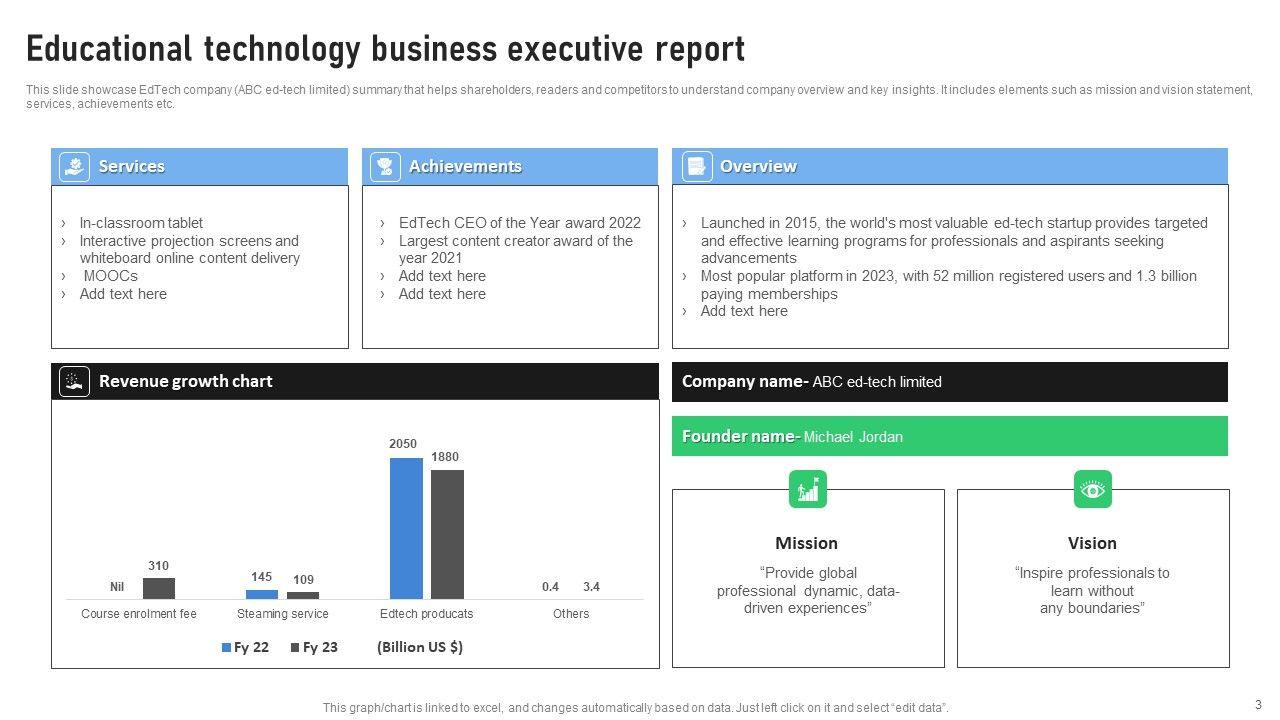The width and height of the screenshot is (1280, 720).
Task: Click the Services heading label
Action: 132,167
